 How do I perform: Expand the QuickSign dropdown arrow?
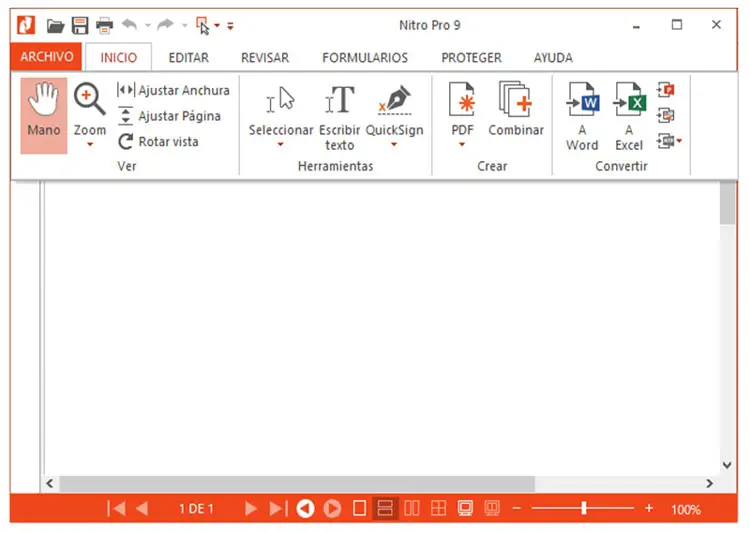click(394, 144)
